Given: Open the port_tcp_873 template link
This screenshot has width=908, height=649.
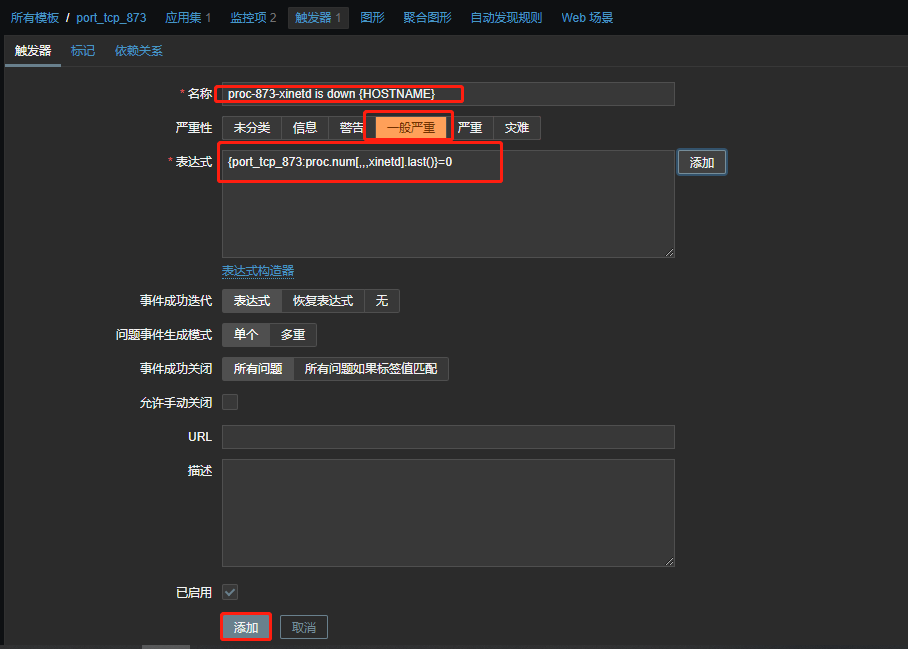Looking at the screenshot, I should pyautogui.click(x=111, y=18).
